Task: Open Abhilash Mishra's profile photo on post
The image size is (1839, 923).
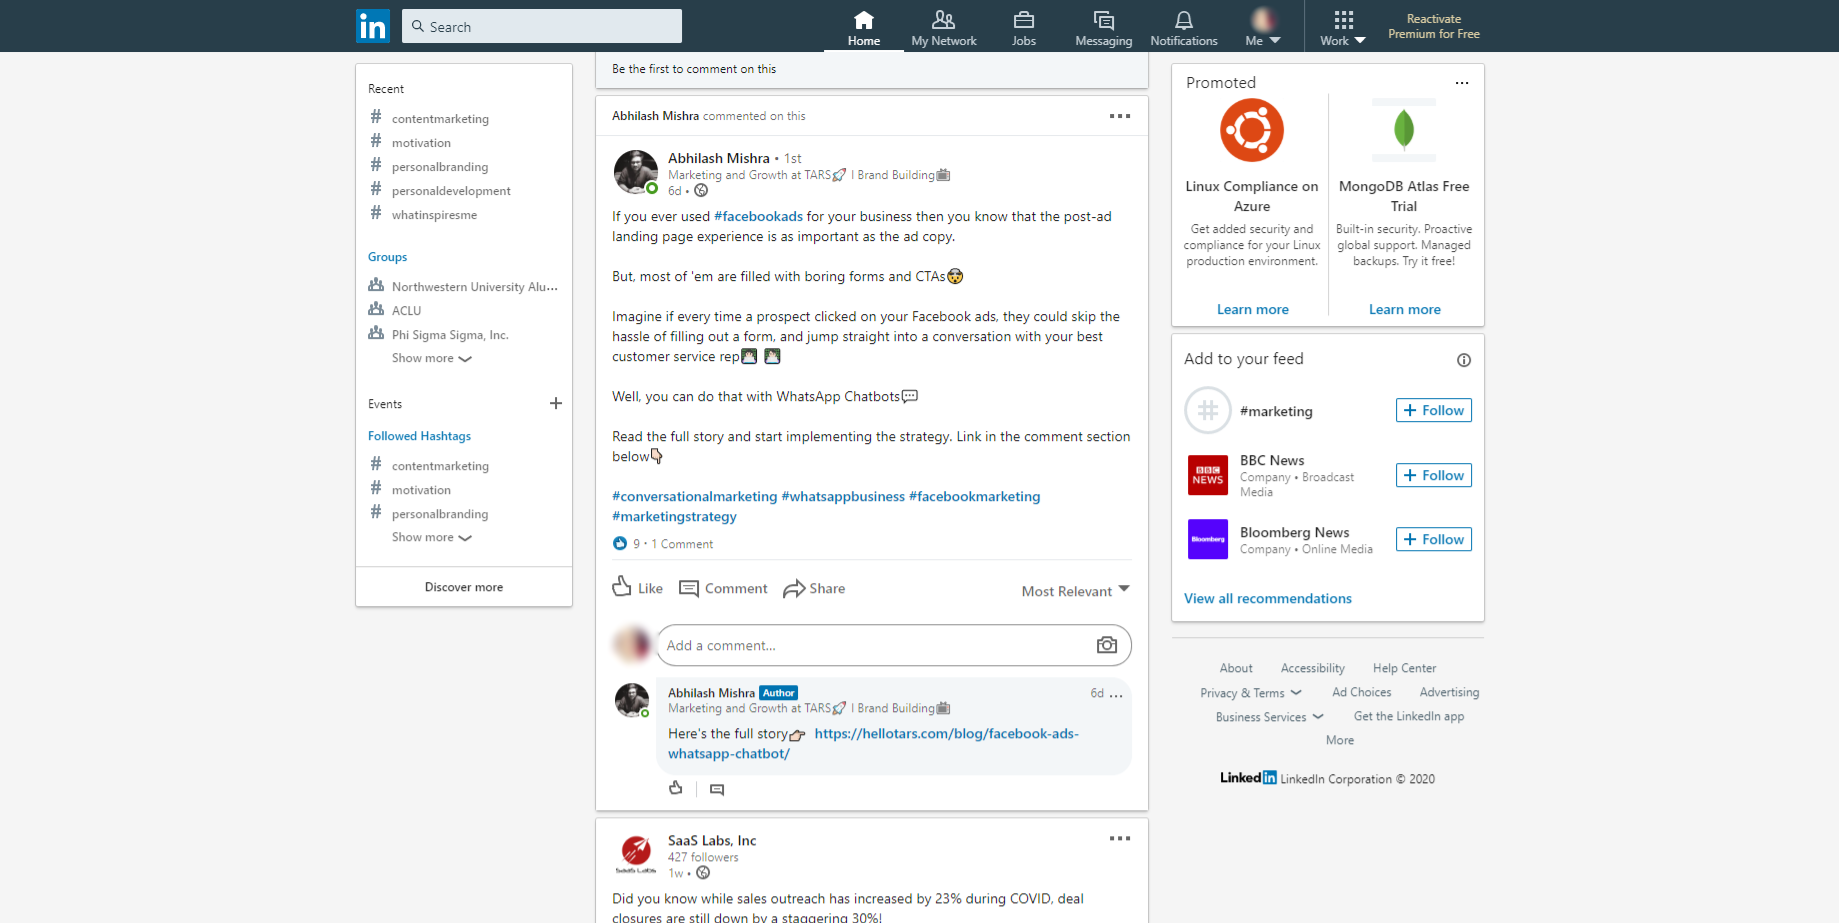Action: pyautogui.click(x=635, y=172)
